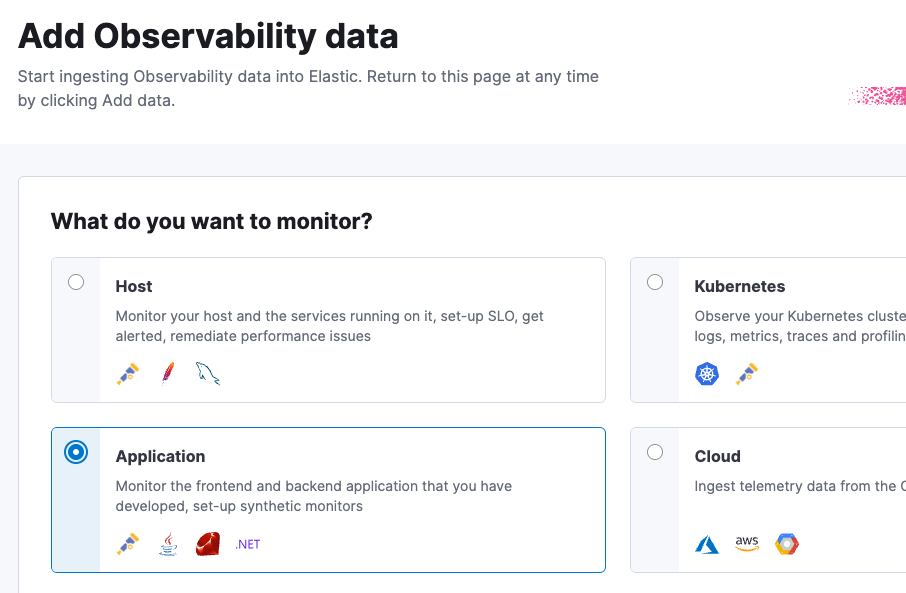
Task: Click the OpenTelemetry icon in the Kubernetes card
Action: click(x=747, y=374)
